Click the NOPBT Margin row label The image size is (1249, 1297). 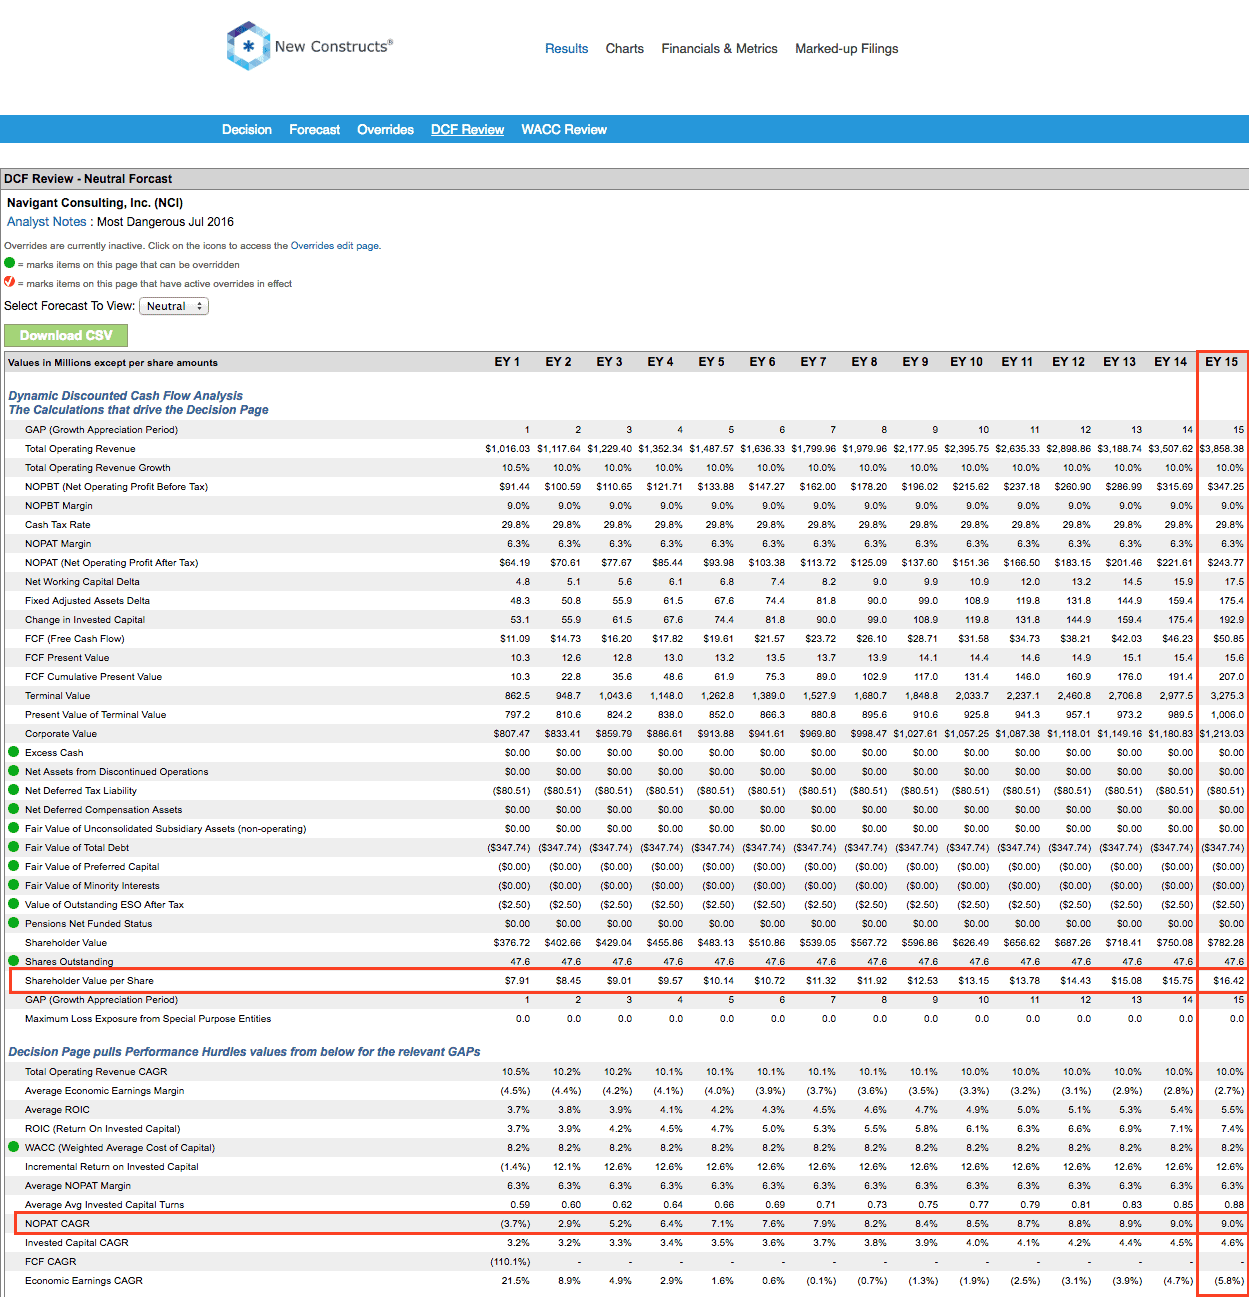59,505
